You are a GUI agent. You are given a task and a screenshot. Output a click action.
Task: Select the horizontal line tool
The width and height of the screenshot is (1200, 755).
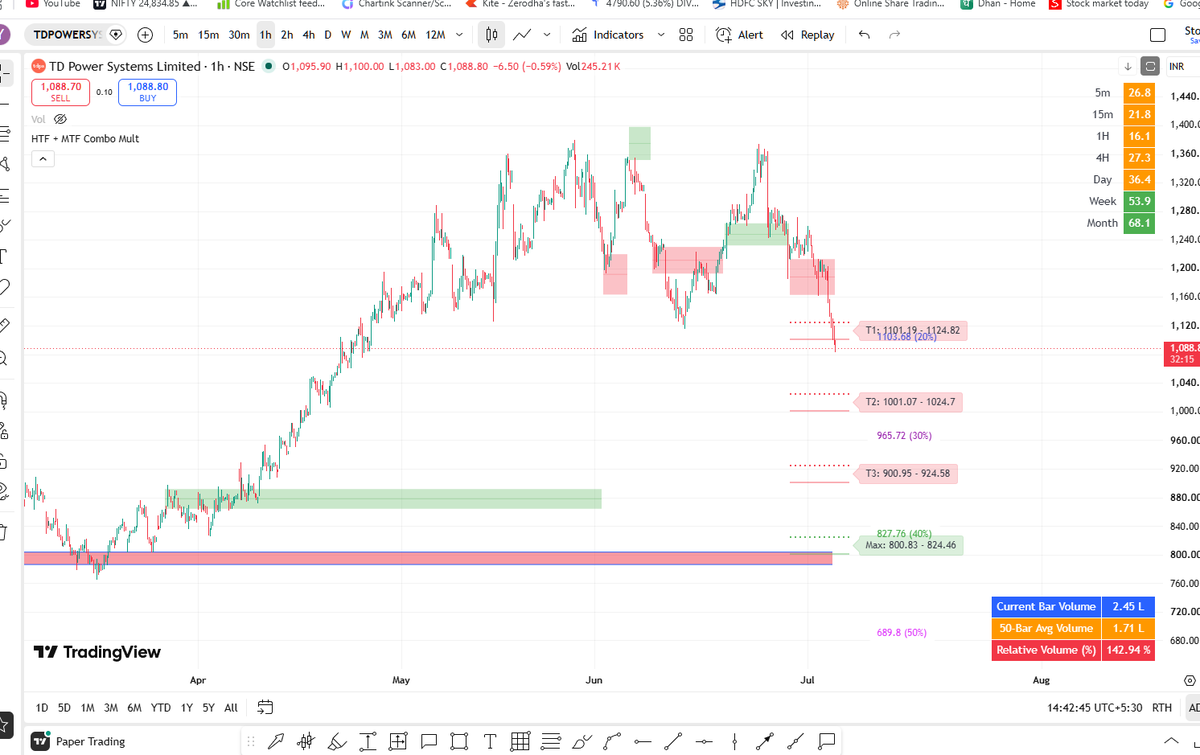704,741
